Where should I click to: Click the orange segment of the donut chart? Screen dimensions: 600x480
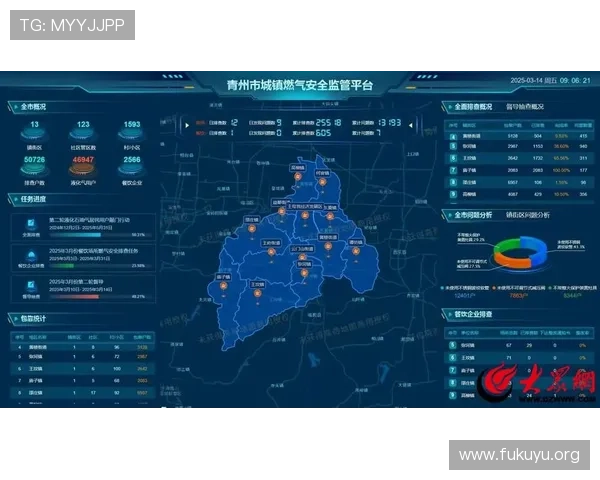pyautogui.click(x=511, y=261)
